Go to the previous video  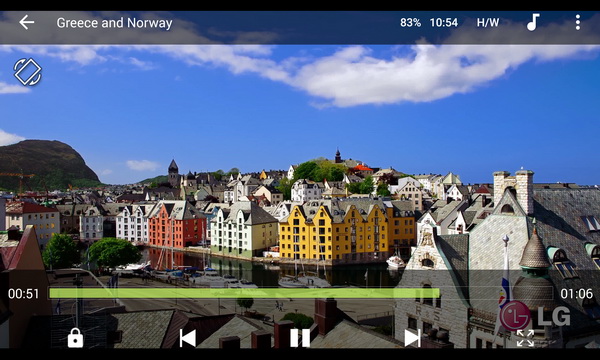[x=188, y=338]
